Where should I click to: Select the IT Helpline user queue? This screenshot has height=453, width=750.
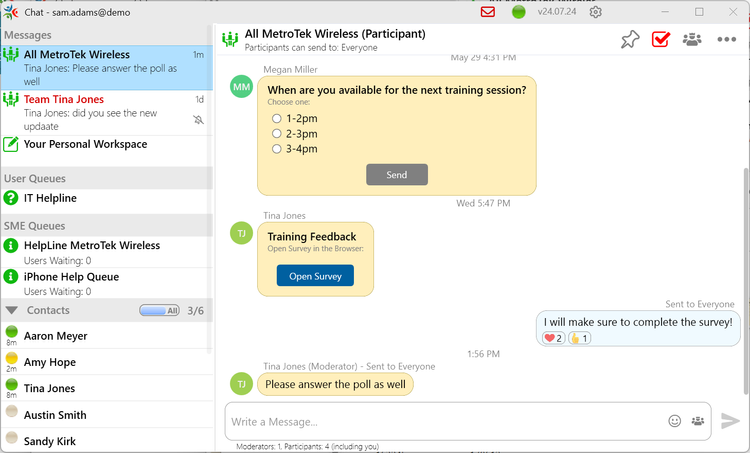(106, 198)
